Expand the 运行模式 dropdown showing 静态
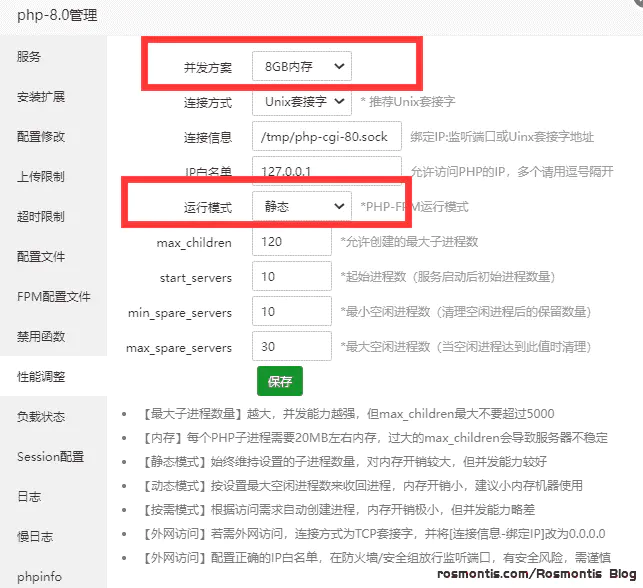 (302, 206)
